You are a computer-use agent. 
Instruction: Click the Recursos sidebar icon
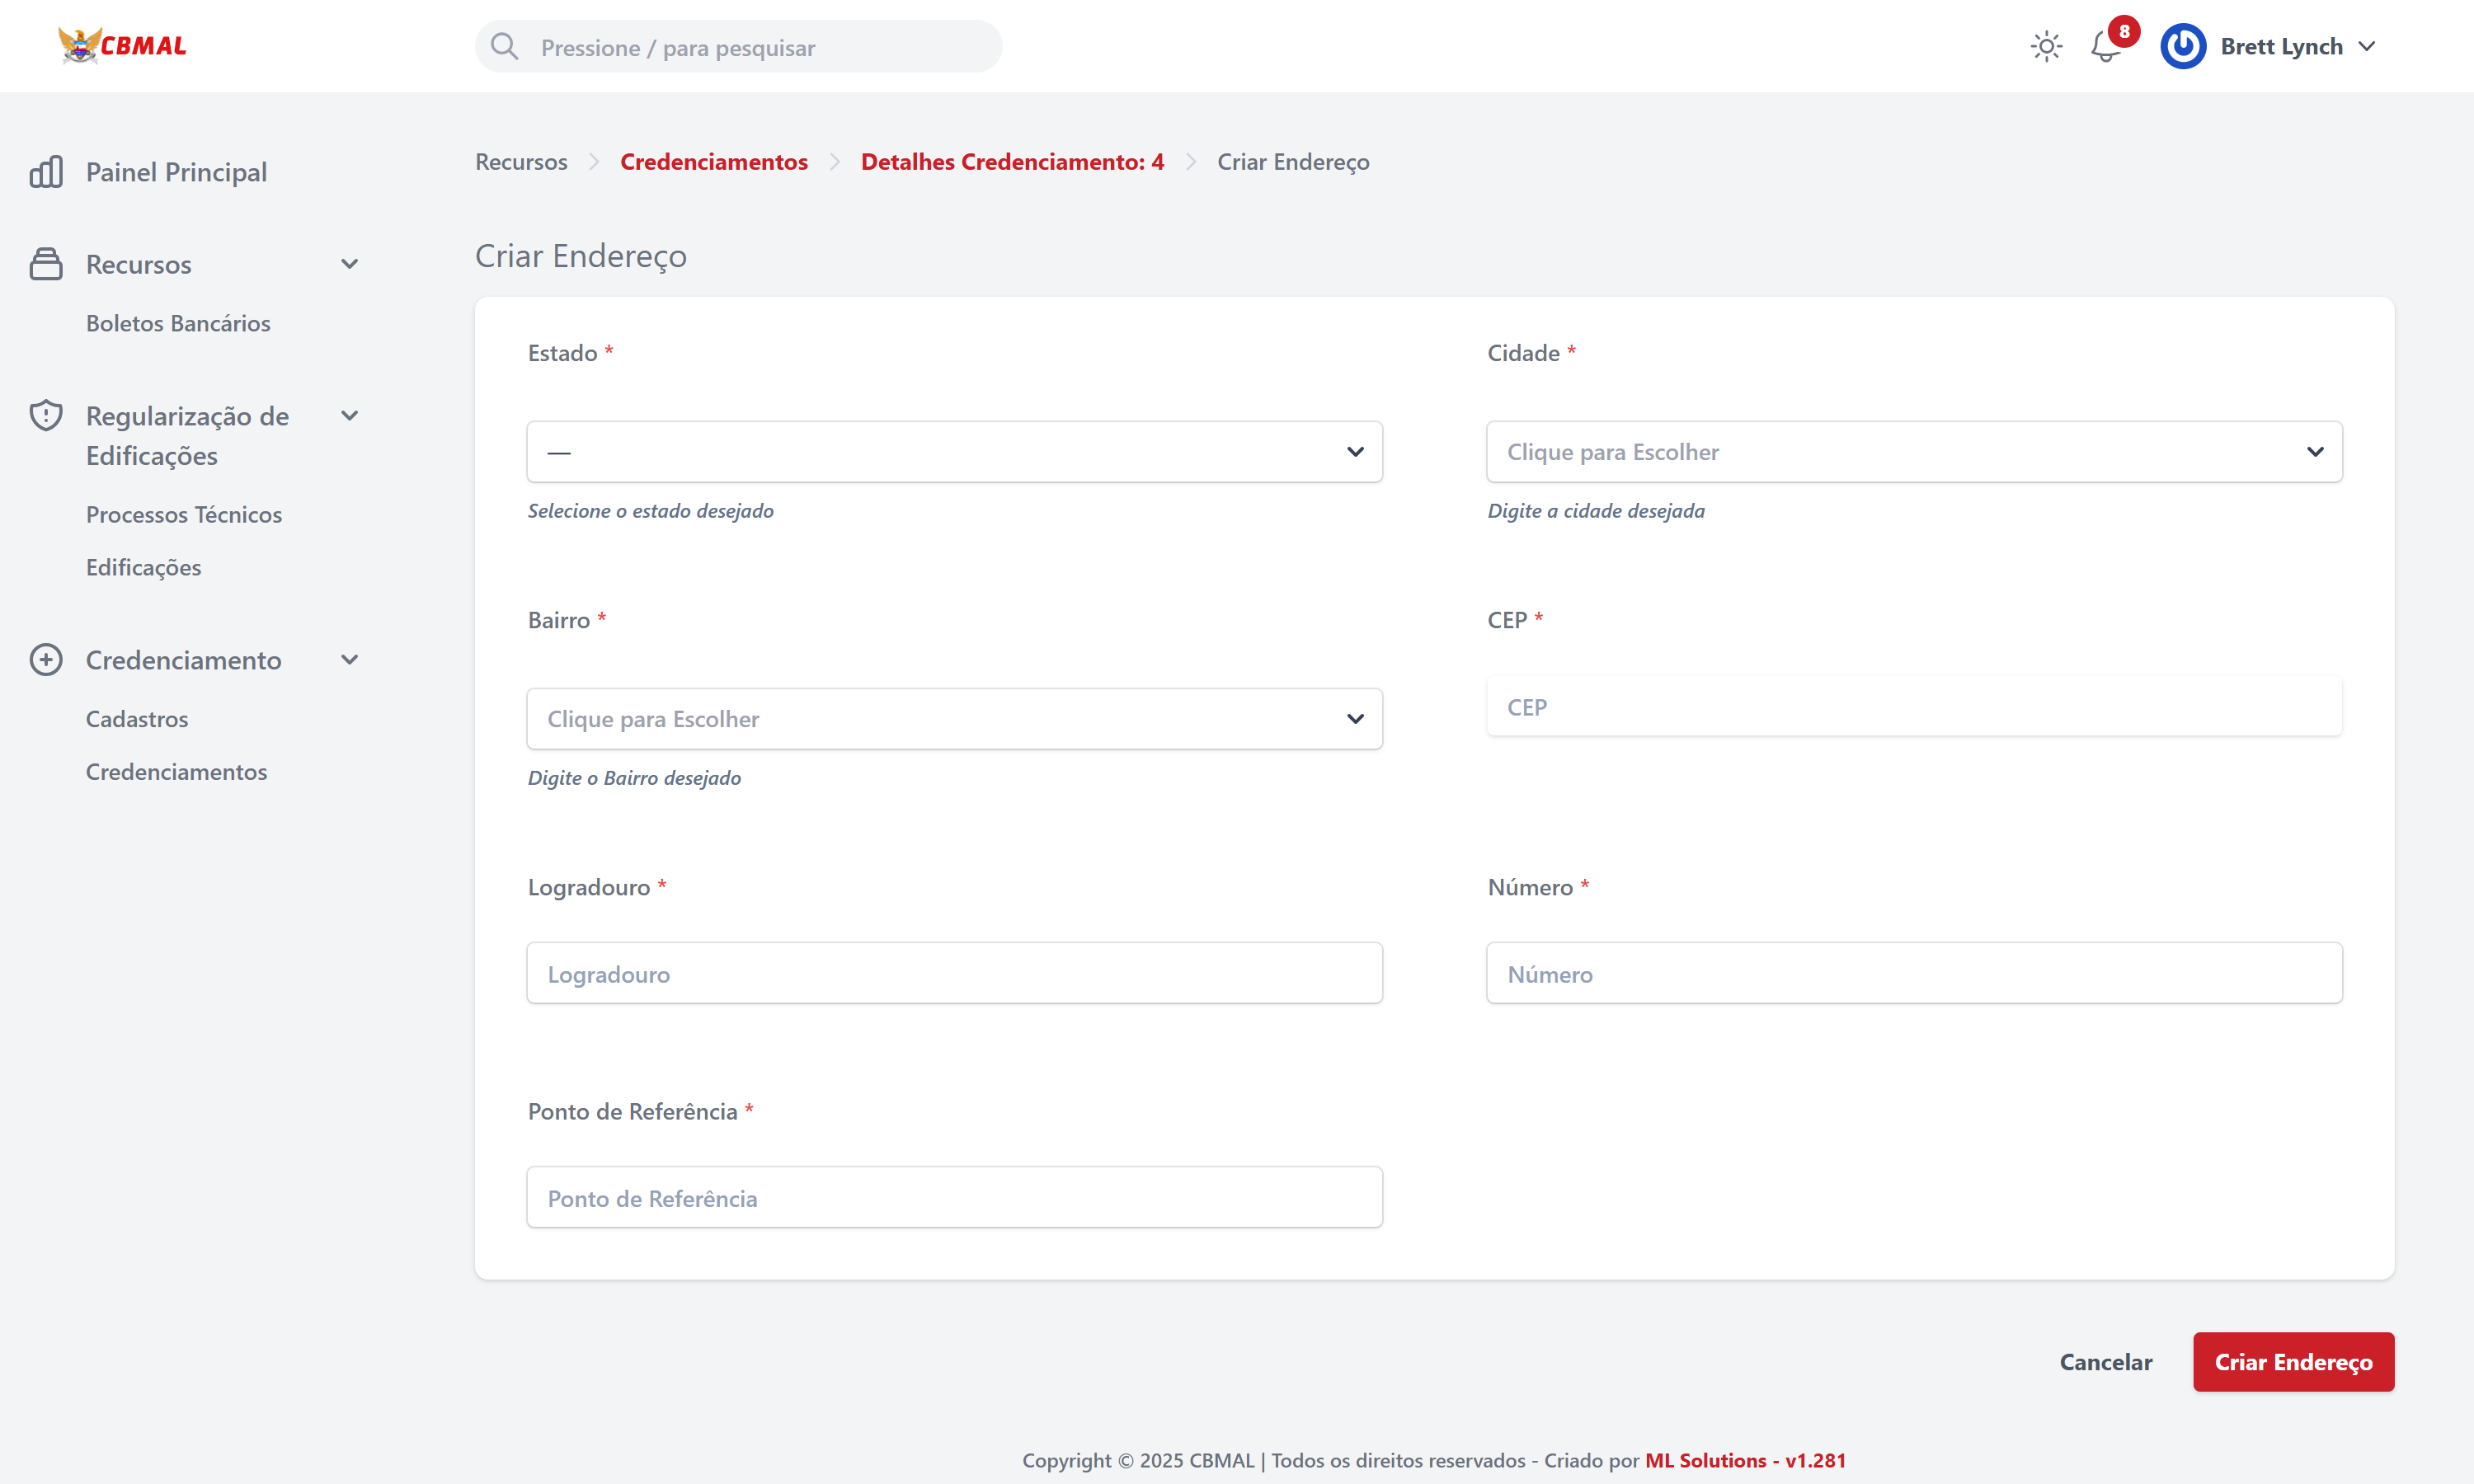click(46, 264)
